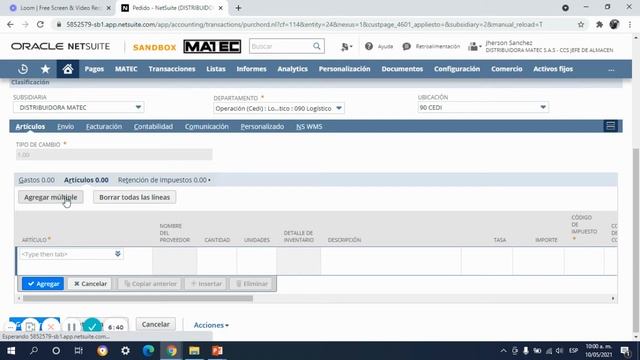Open Windows taskbar search

click(x=34, y=351)
